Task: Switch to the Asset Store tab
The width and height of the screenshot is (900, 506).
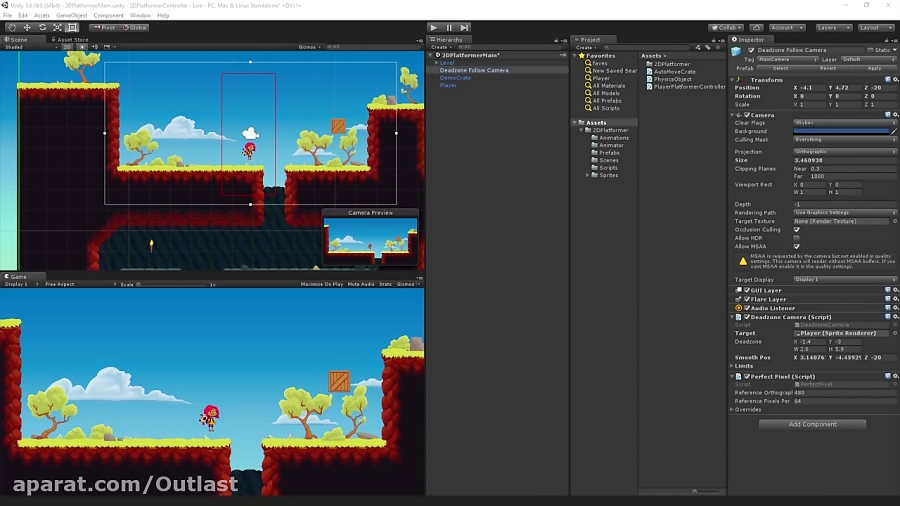Action: click(x=70, y=40)
